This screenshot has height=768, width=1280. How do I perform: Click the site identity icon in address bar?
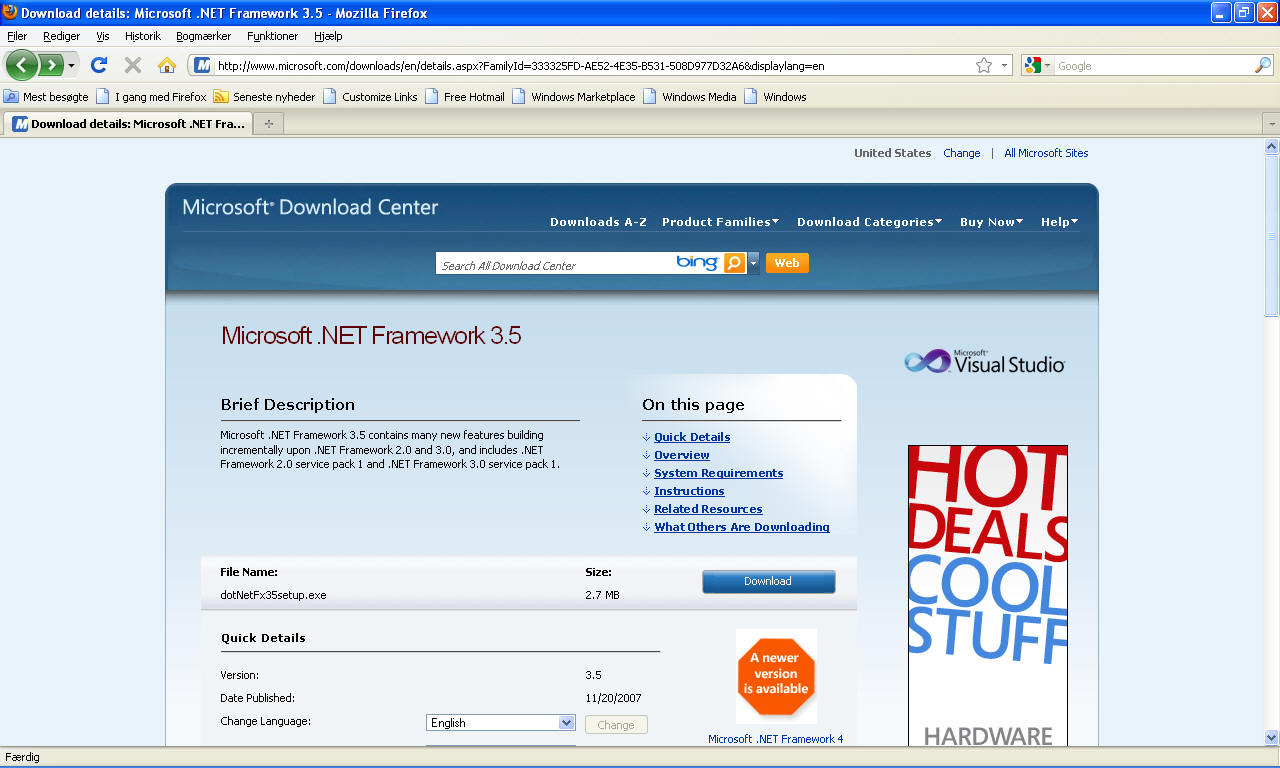tap(203, 65)
